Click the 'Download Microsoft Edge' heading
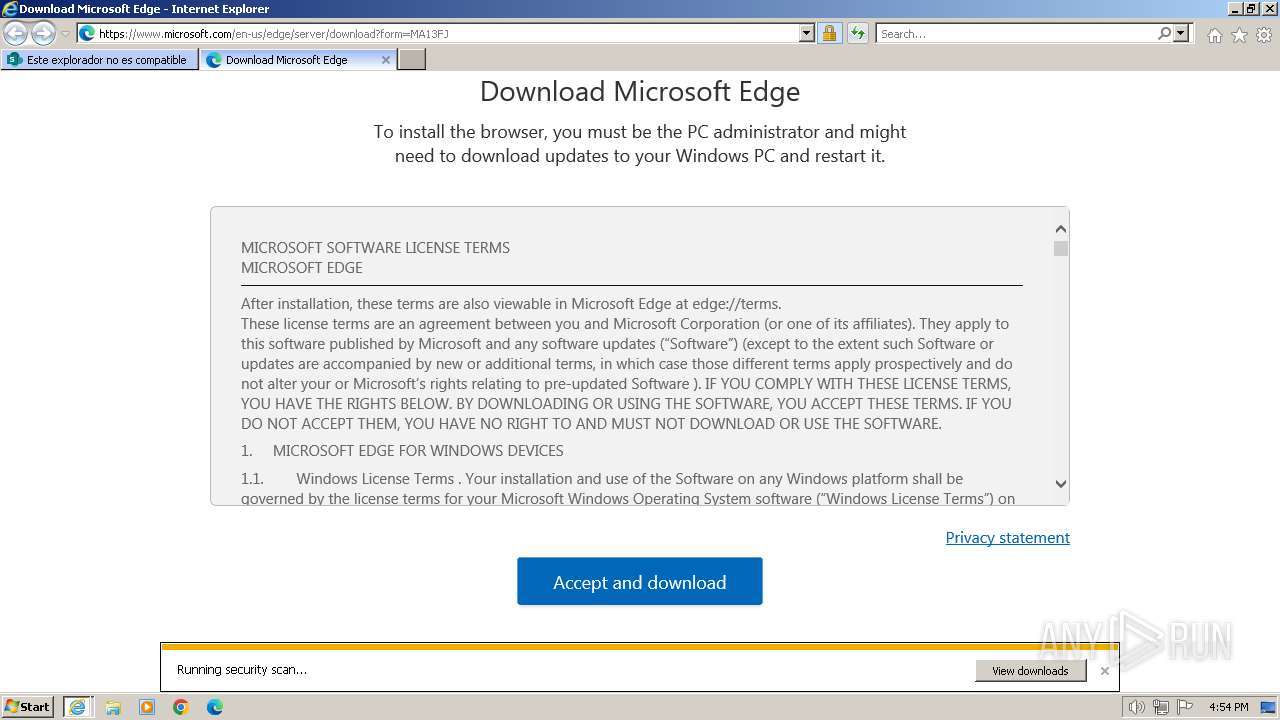This screenshot has width=1280, height=720. tap(640, 91)
